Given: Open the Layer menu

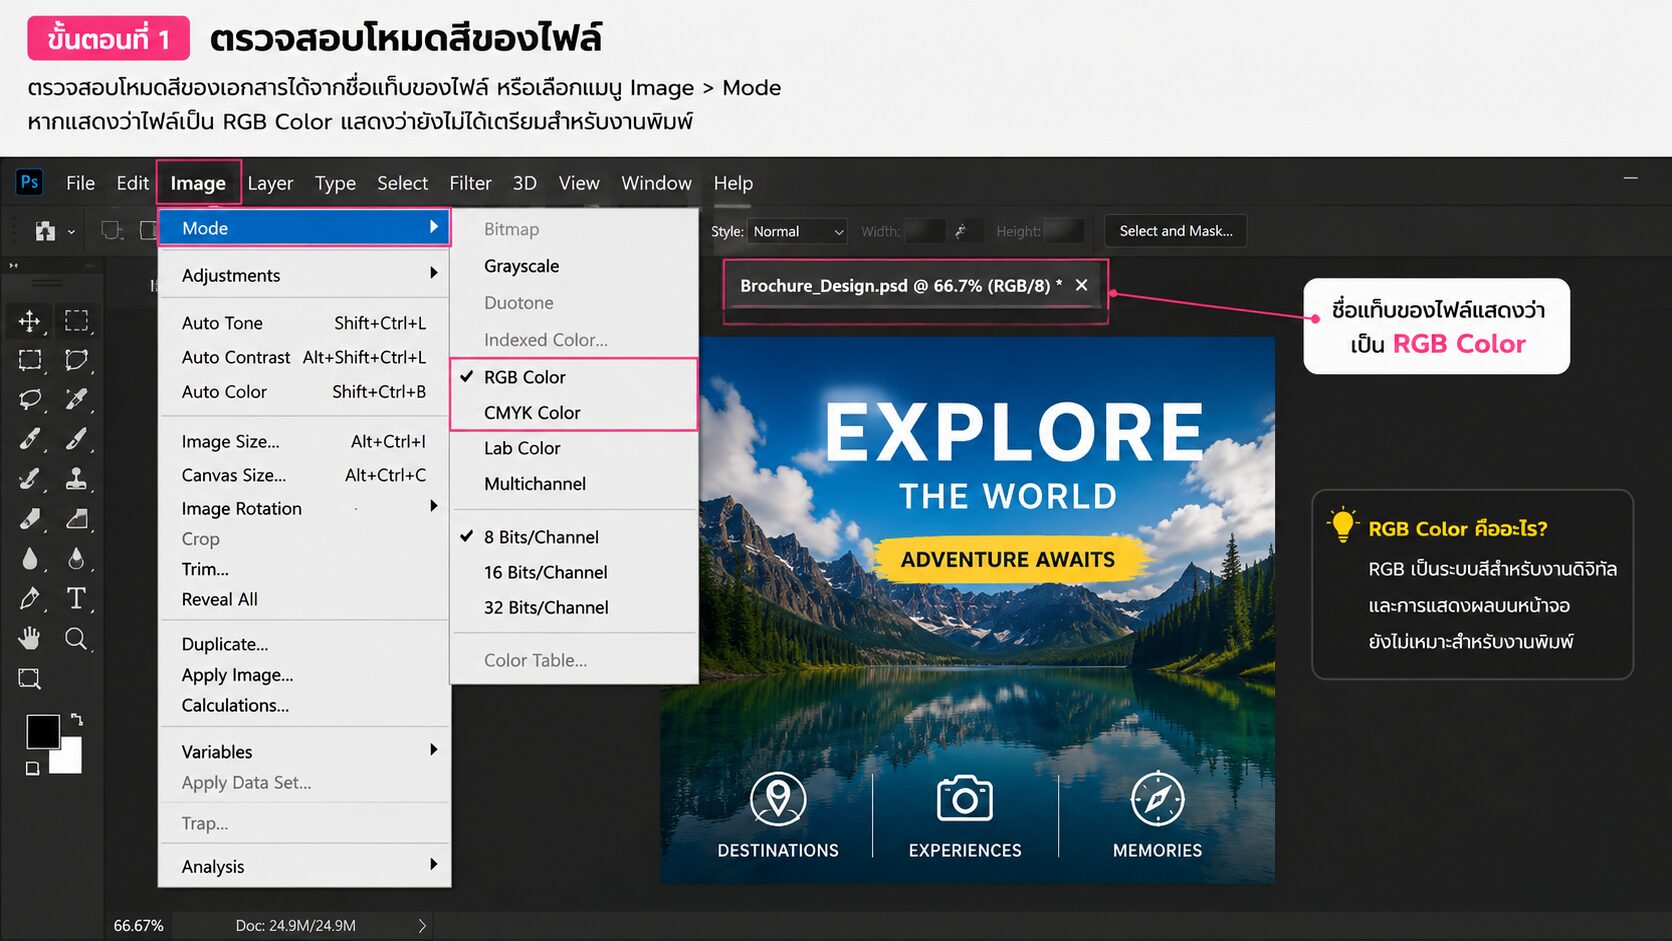Looking at the screenshot, I should click(270, 183).
